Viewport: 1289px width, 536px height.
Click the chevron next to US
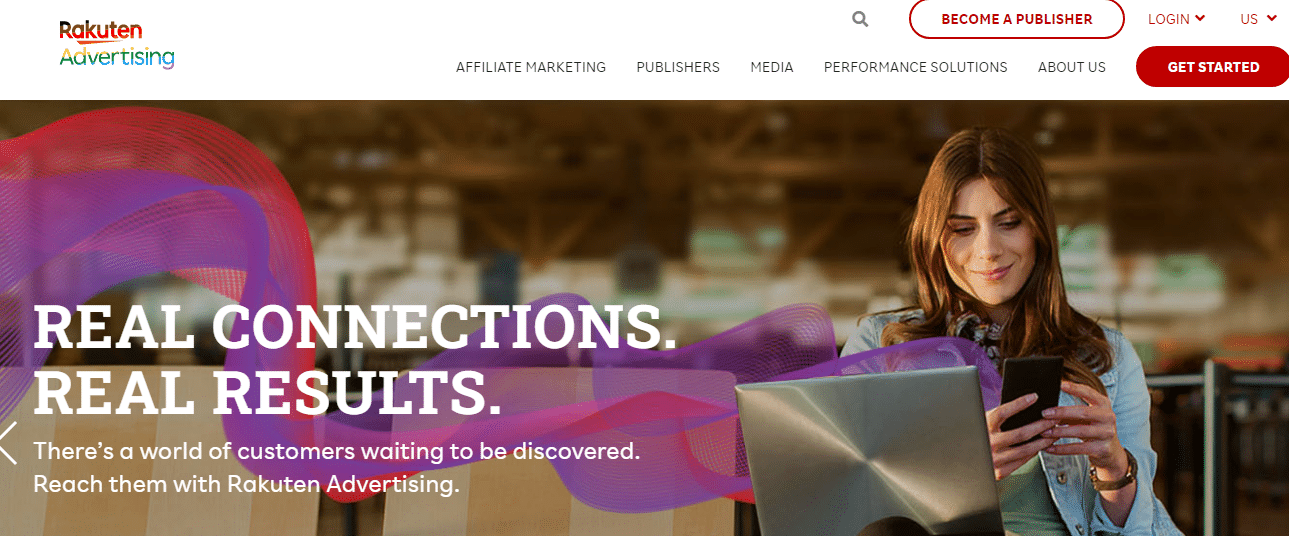click(1272, 18)
